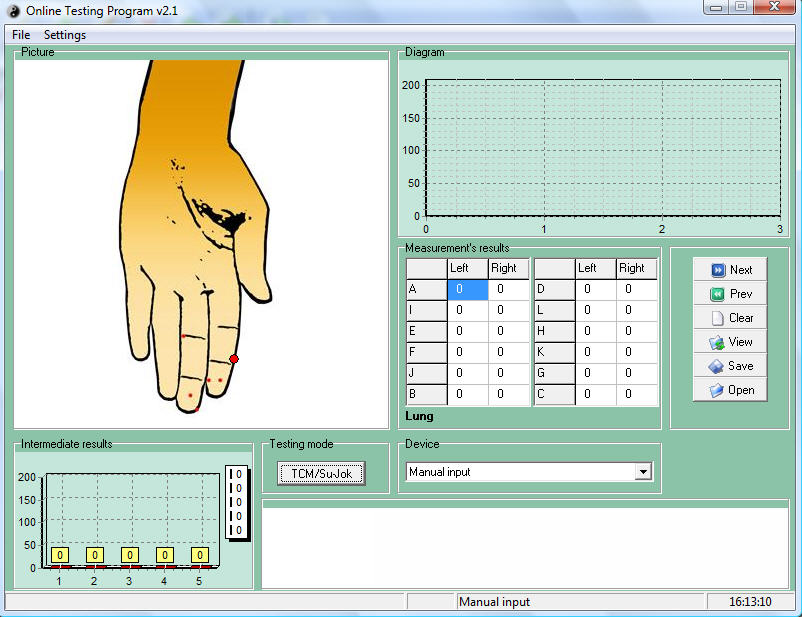Select row J Right value cell

pyautogui.click(x=508, y=373)
